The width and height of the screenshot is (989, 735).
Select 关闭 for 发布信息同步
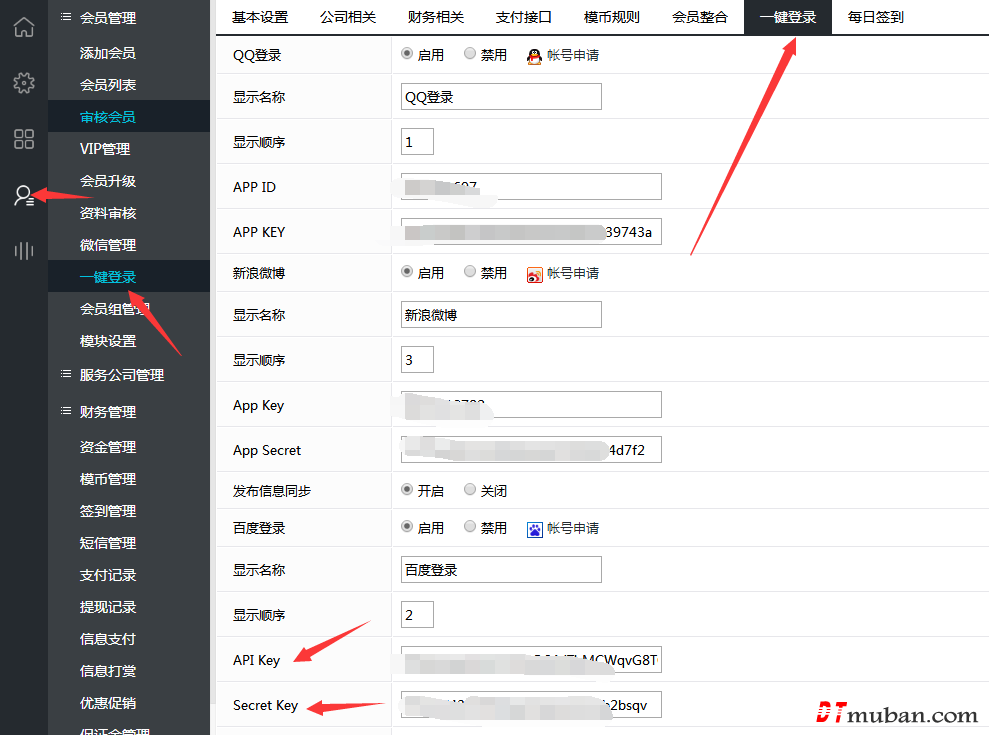coord(470,490)
